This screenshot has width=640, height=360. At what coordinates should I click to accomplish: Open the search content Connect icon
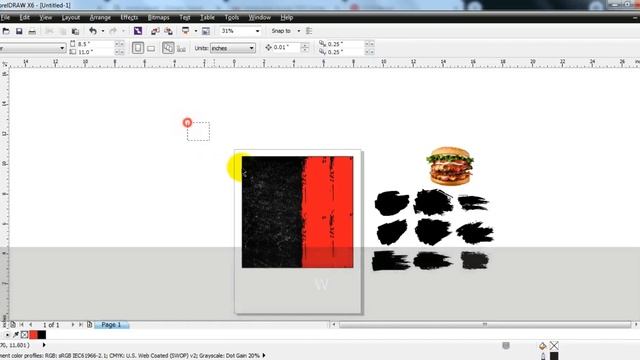click(138, 31)
